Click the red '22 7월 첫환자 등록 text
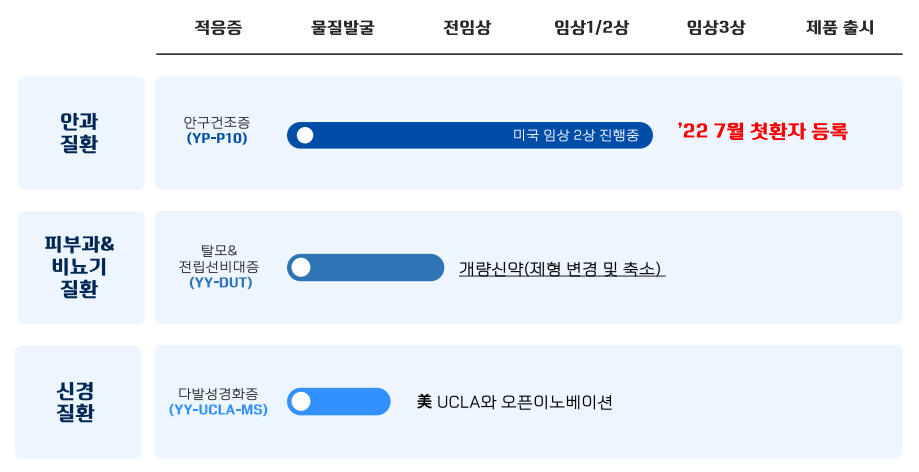 click(763, 131)
